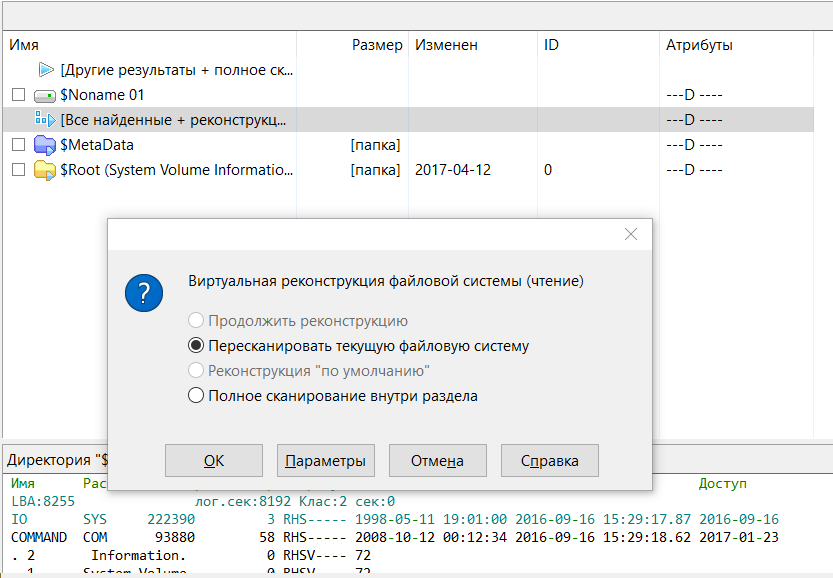Select "Полное сканирование внутри раздела" option
The height and width of the screenshot is (578, 833).
tap(196, 395)
